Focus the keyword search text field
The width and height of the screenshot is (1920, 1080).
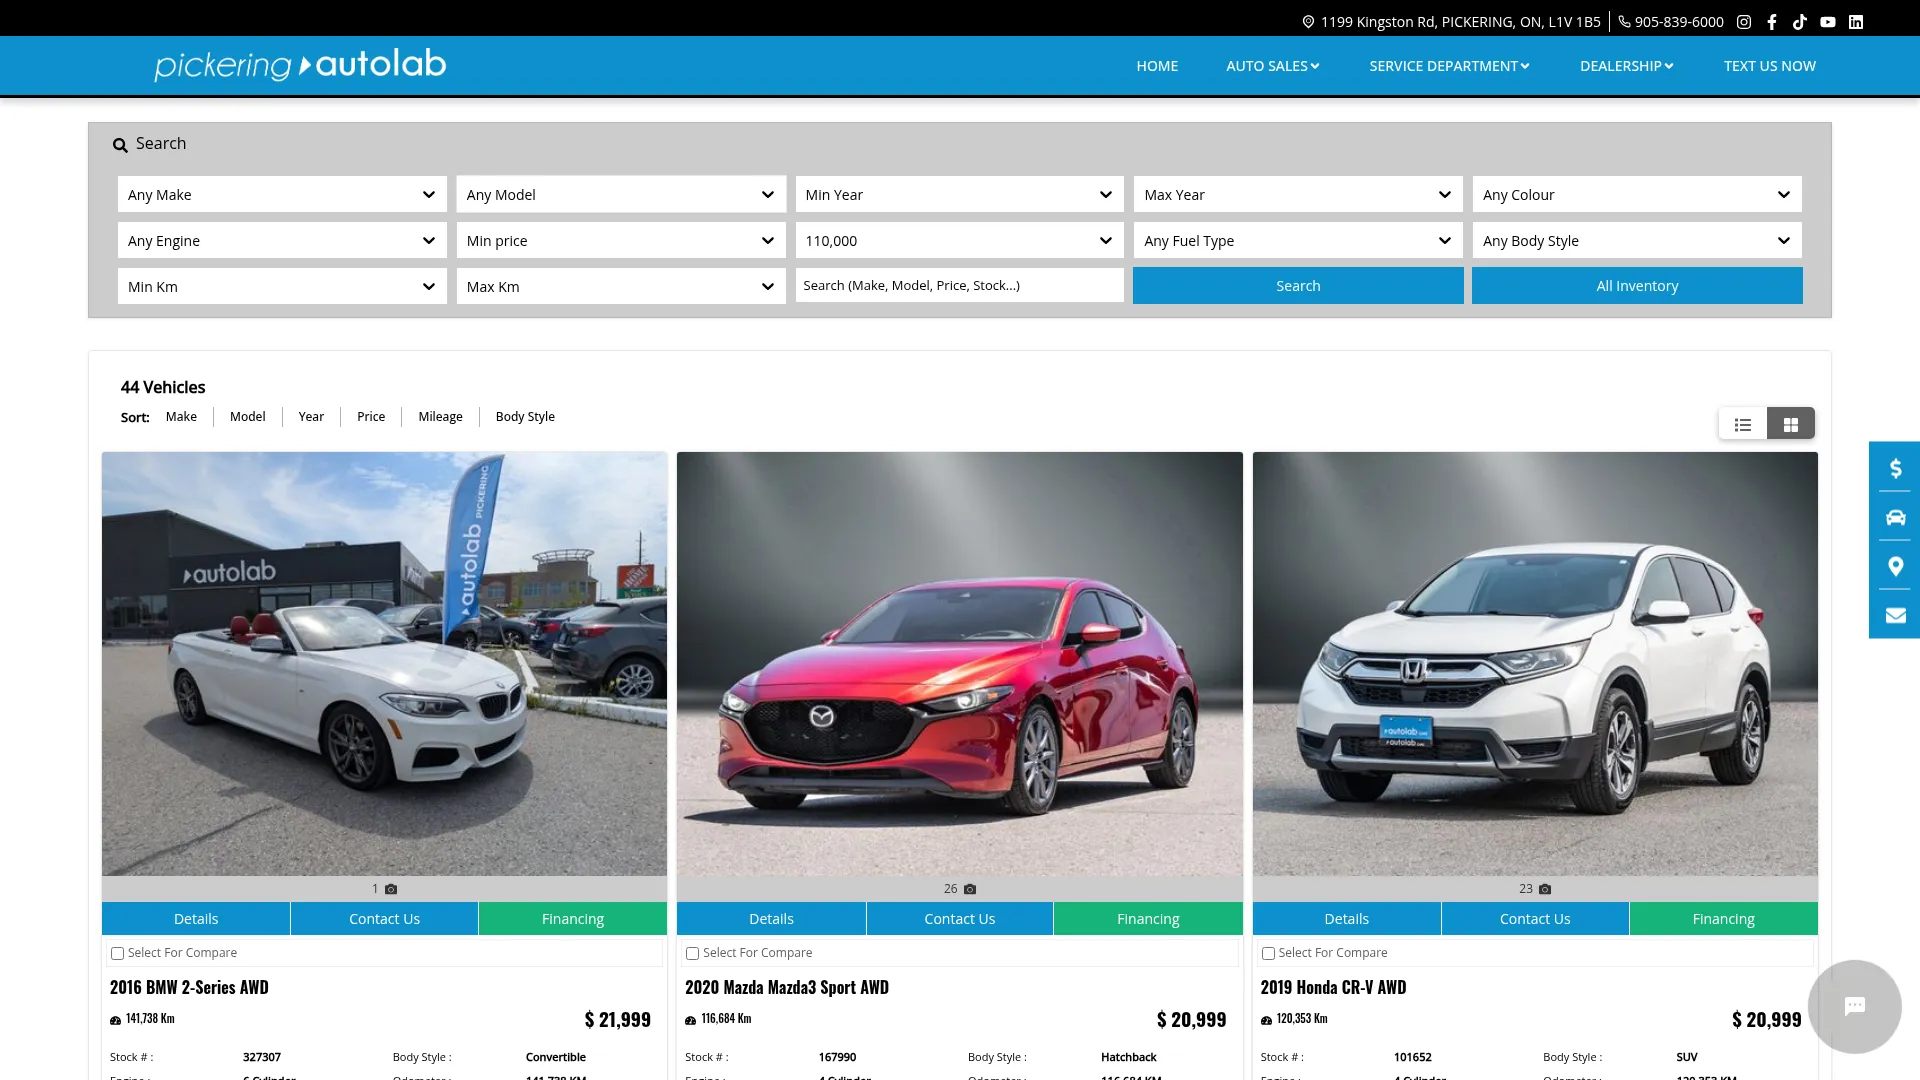click(x=959, y=285)
